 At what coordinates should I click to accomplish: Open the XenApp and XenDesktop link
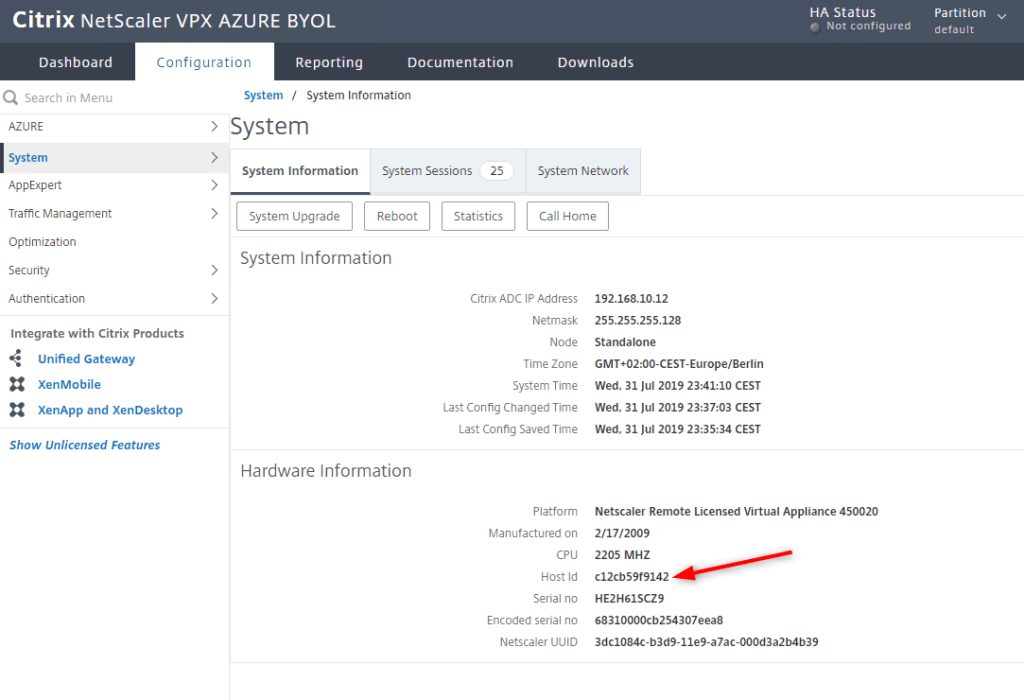tap(110, 409)
